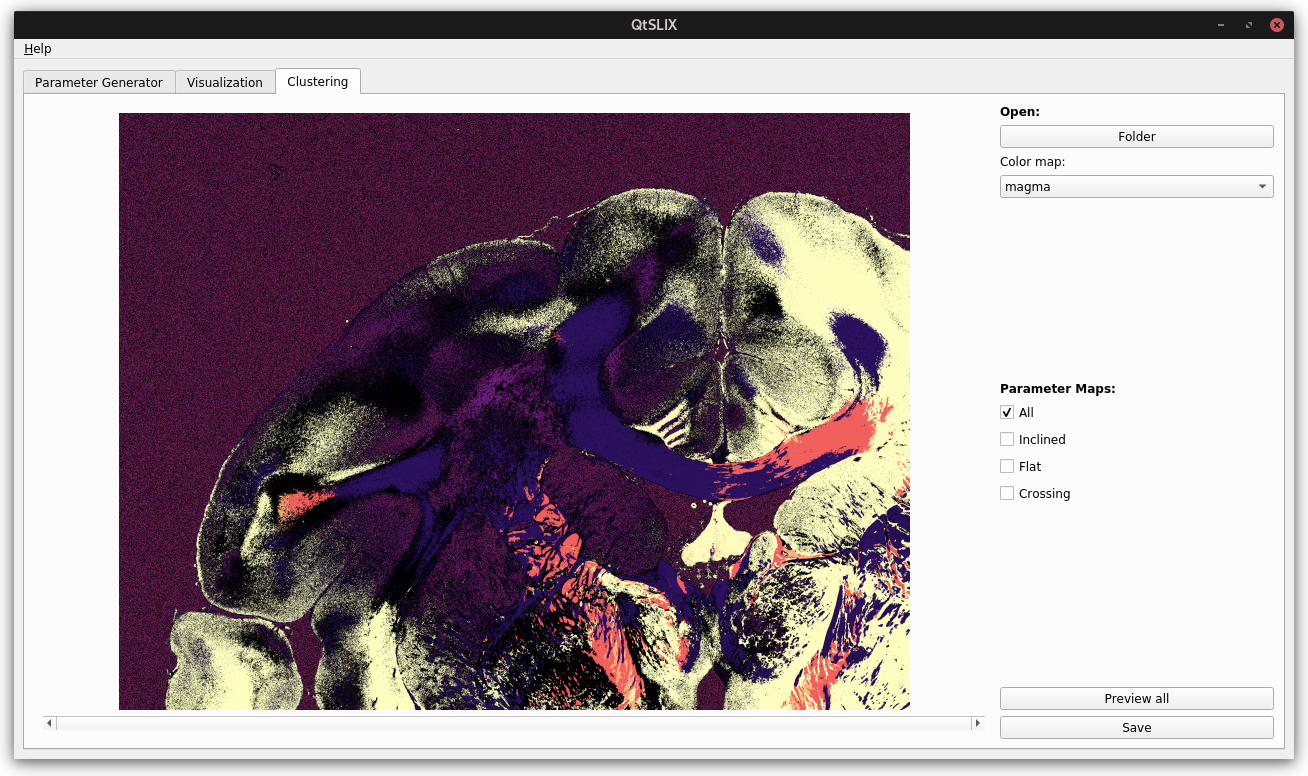This screenshot has width=1308, height=776.
Task: Click the QtSLIX window title bar
Action: (x=654, y=25)
